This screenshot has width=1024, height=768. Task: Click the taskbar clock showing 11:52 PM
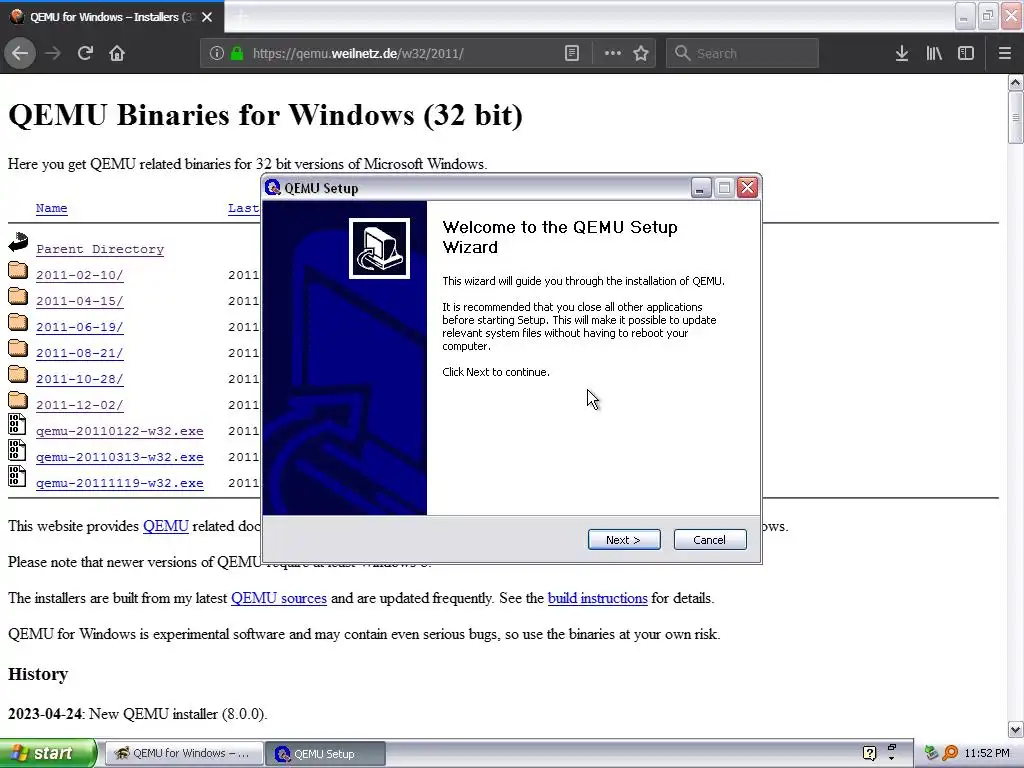[x=987, y=754]
